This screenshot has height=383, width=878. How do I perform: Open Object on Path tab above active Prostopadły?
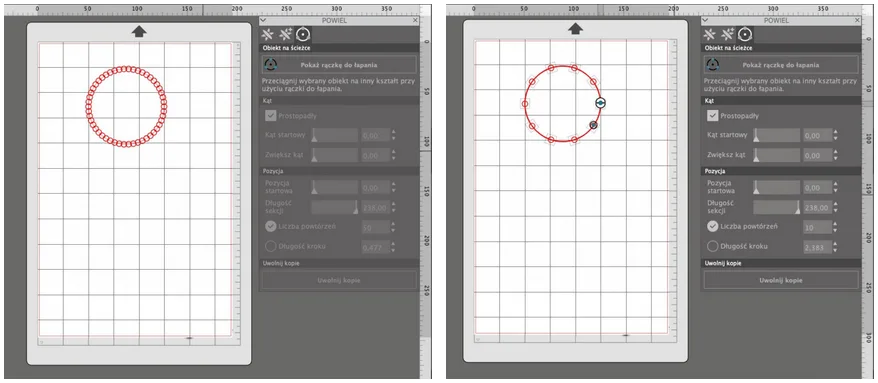pyautogui.click(x=744, y=35)
